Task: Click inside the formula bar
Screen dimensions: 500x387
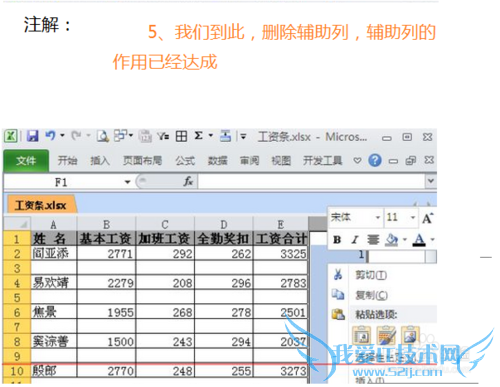Action: coord(312,182)
